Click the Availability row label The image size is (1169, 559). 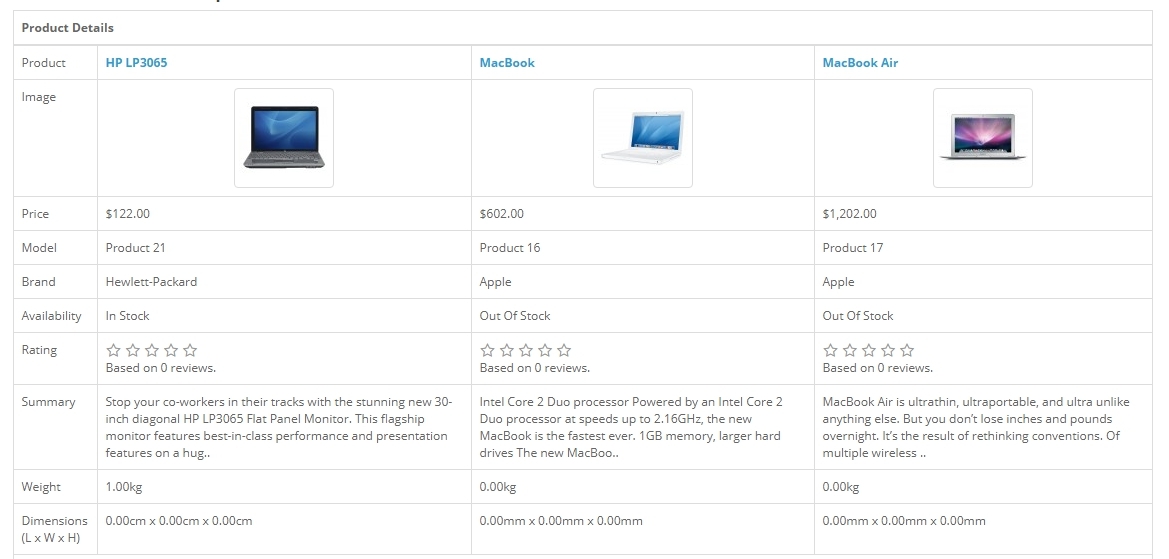(x=51, y=316)
